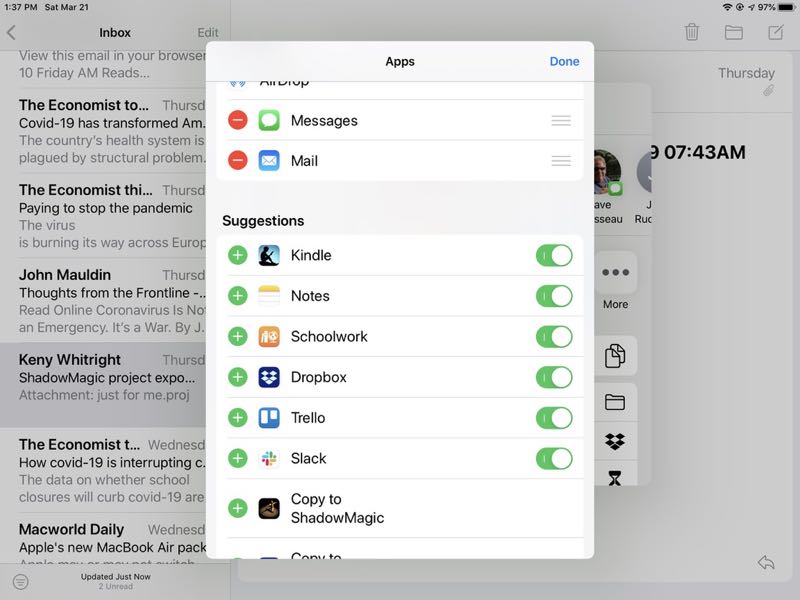Open compose new message icon
Viewport: 800px width, 600px height.
[776, 32]
